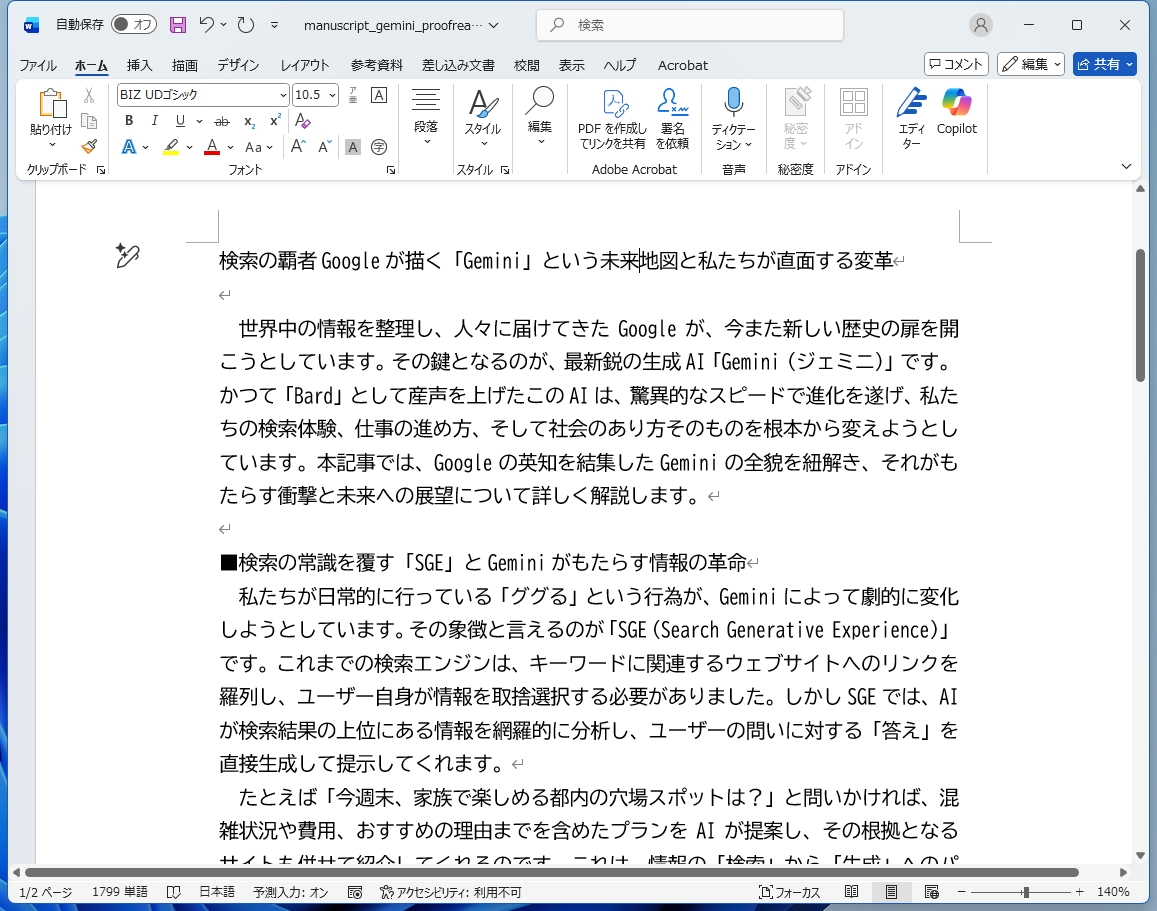The image size is (1157, 911).
Task: Toggle Underline formatting
Action: (180, 121)
